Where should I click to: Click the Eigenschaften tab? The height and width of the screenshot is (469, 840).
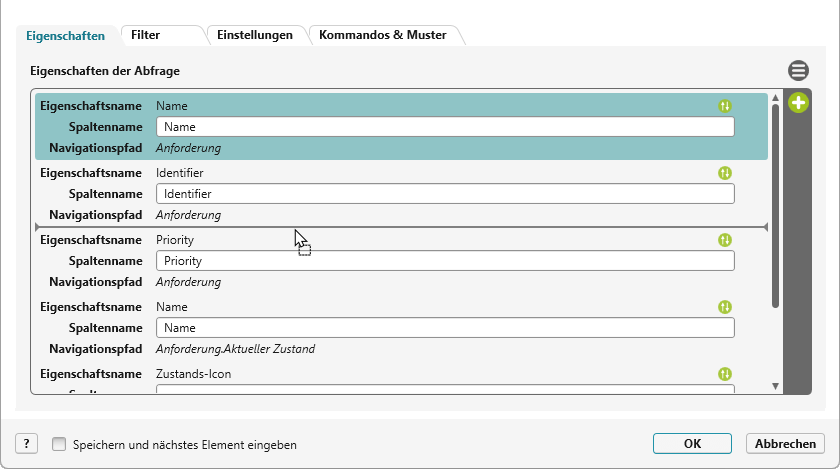(66, 35)
